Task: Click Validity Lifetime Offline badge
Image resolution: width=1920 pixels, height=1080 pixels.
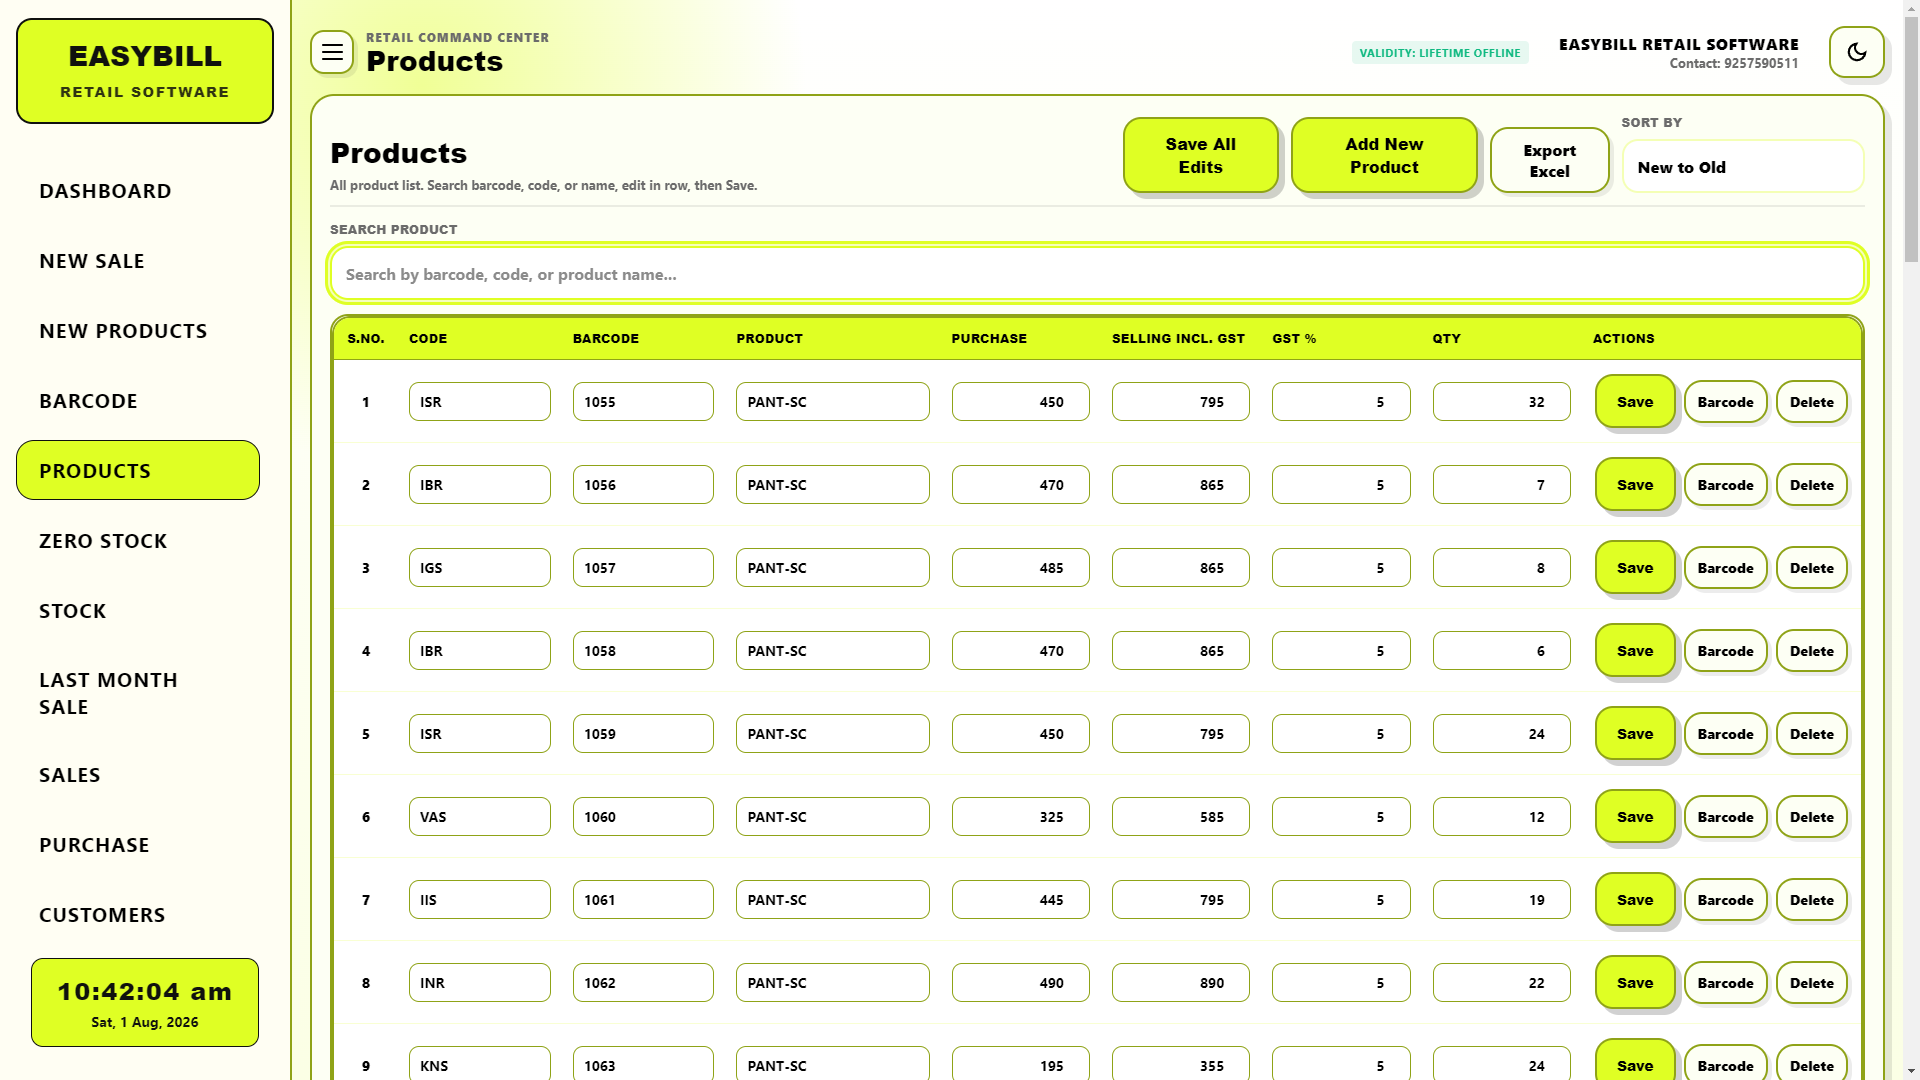Action: [1439, 53]
